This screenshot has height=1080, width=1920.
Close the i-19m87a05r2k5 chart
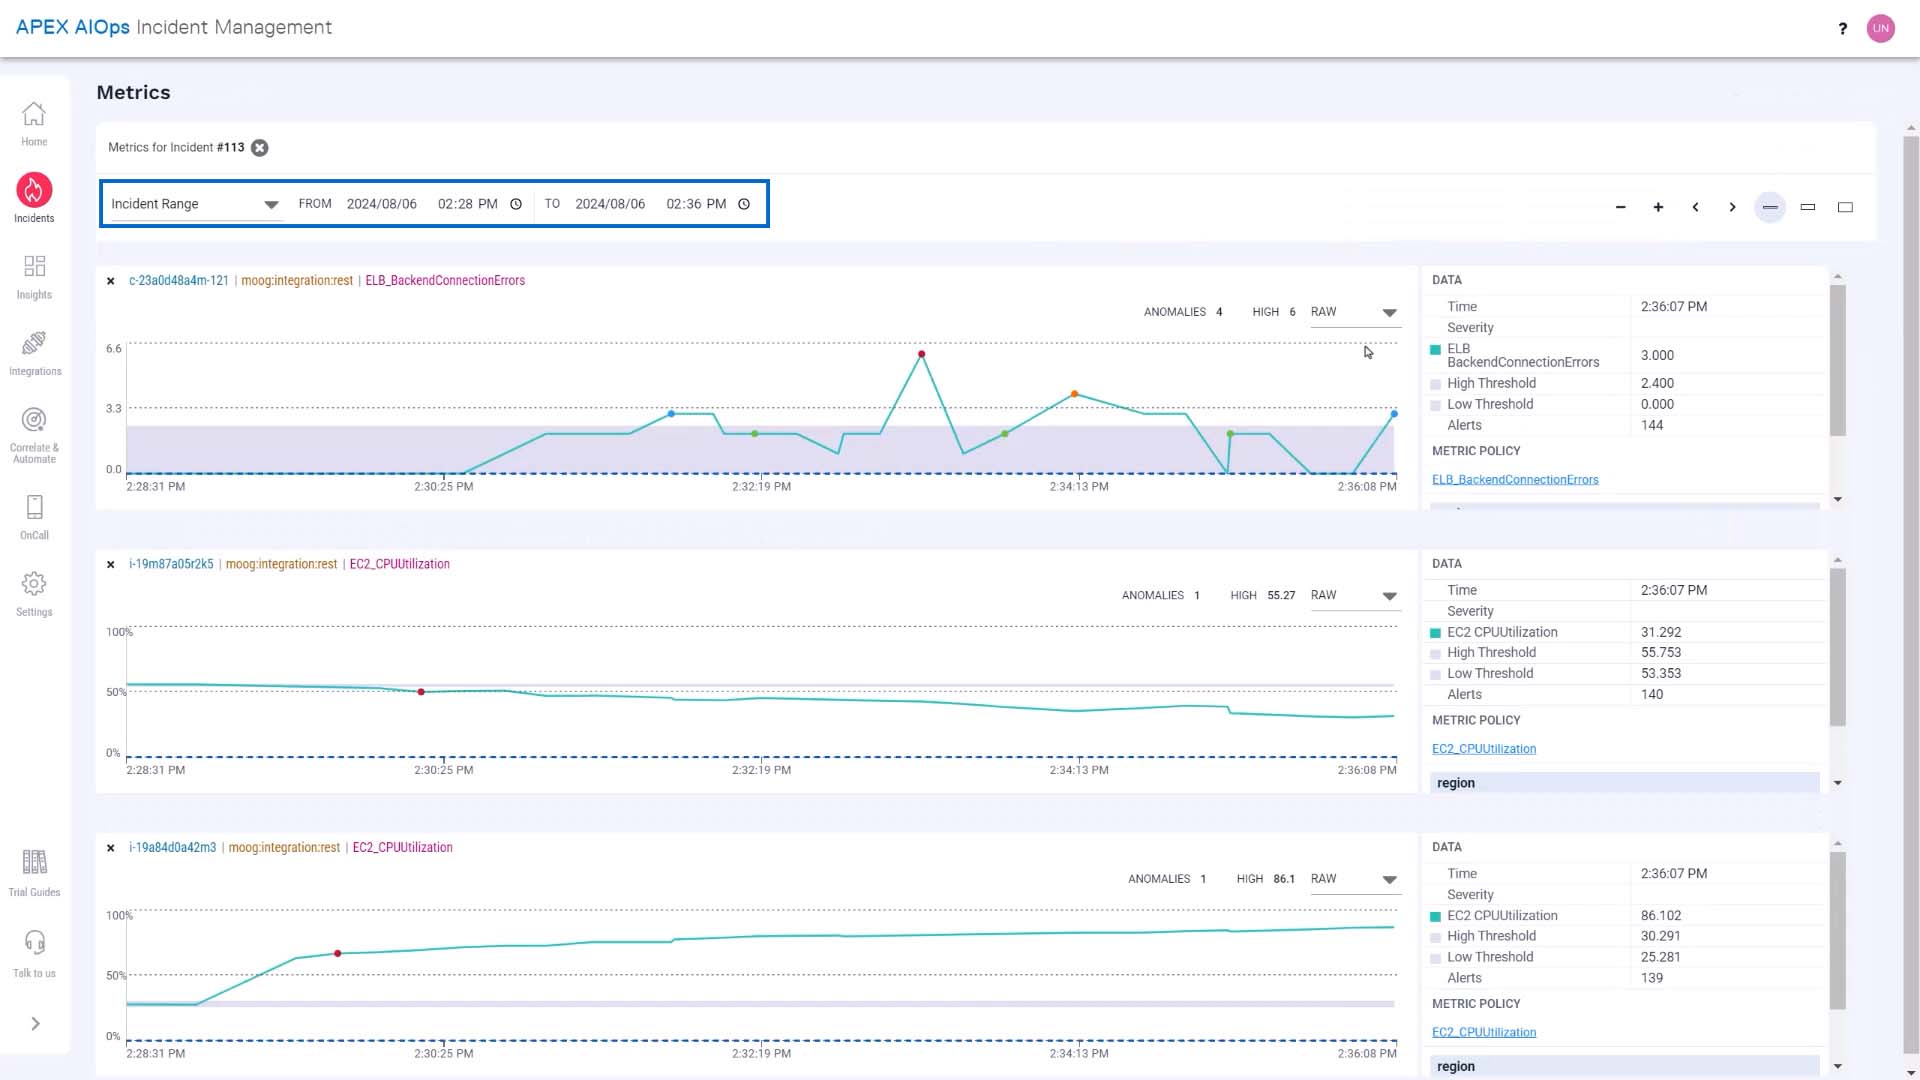tap(111, 565)
